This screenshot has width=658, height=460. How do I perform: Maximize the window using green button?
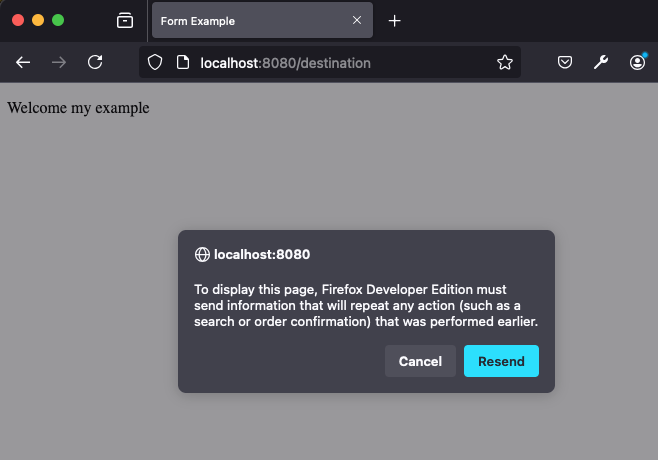58,20
